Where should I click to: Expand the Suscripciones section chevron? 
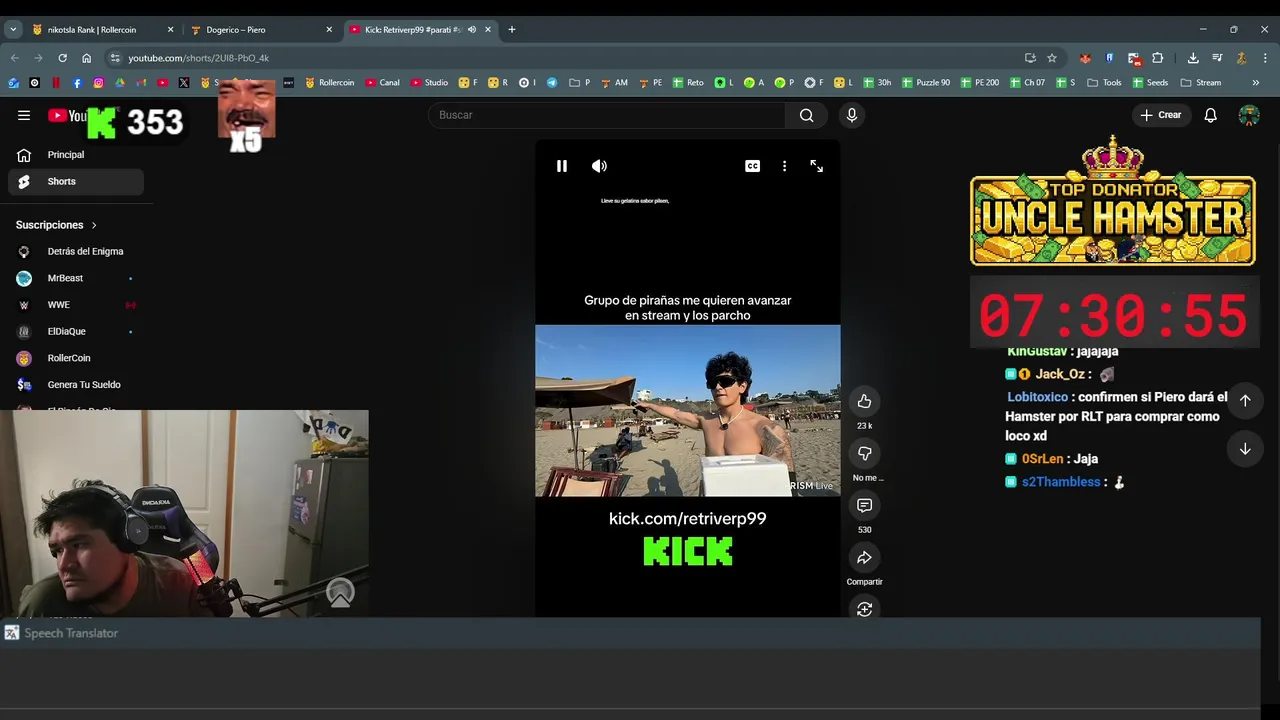(x=94, y=225)
